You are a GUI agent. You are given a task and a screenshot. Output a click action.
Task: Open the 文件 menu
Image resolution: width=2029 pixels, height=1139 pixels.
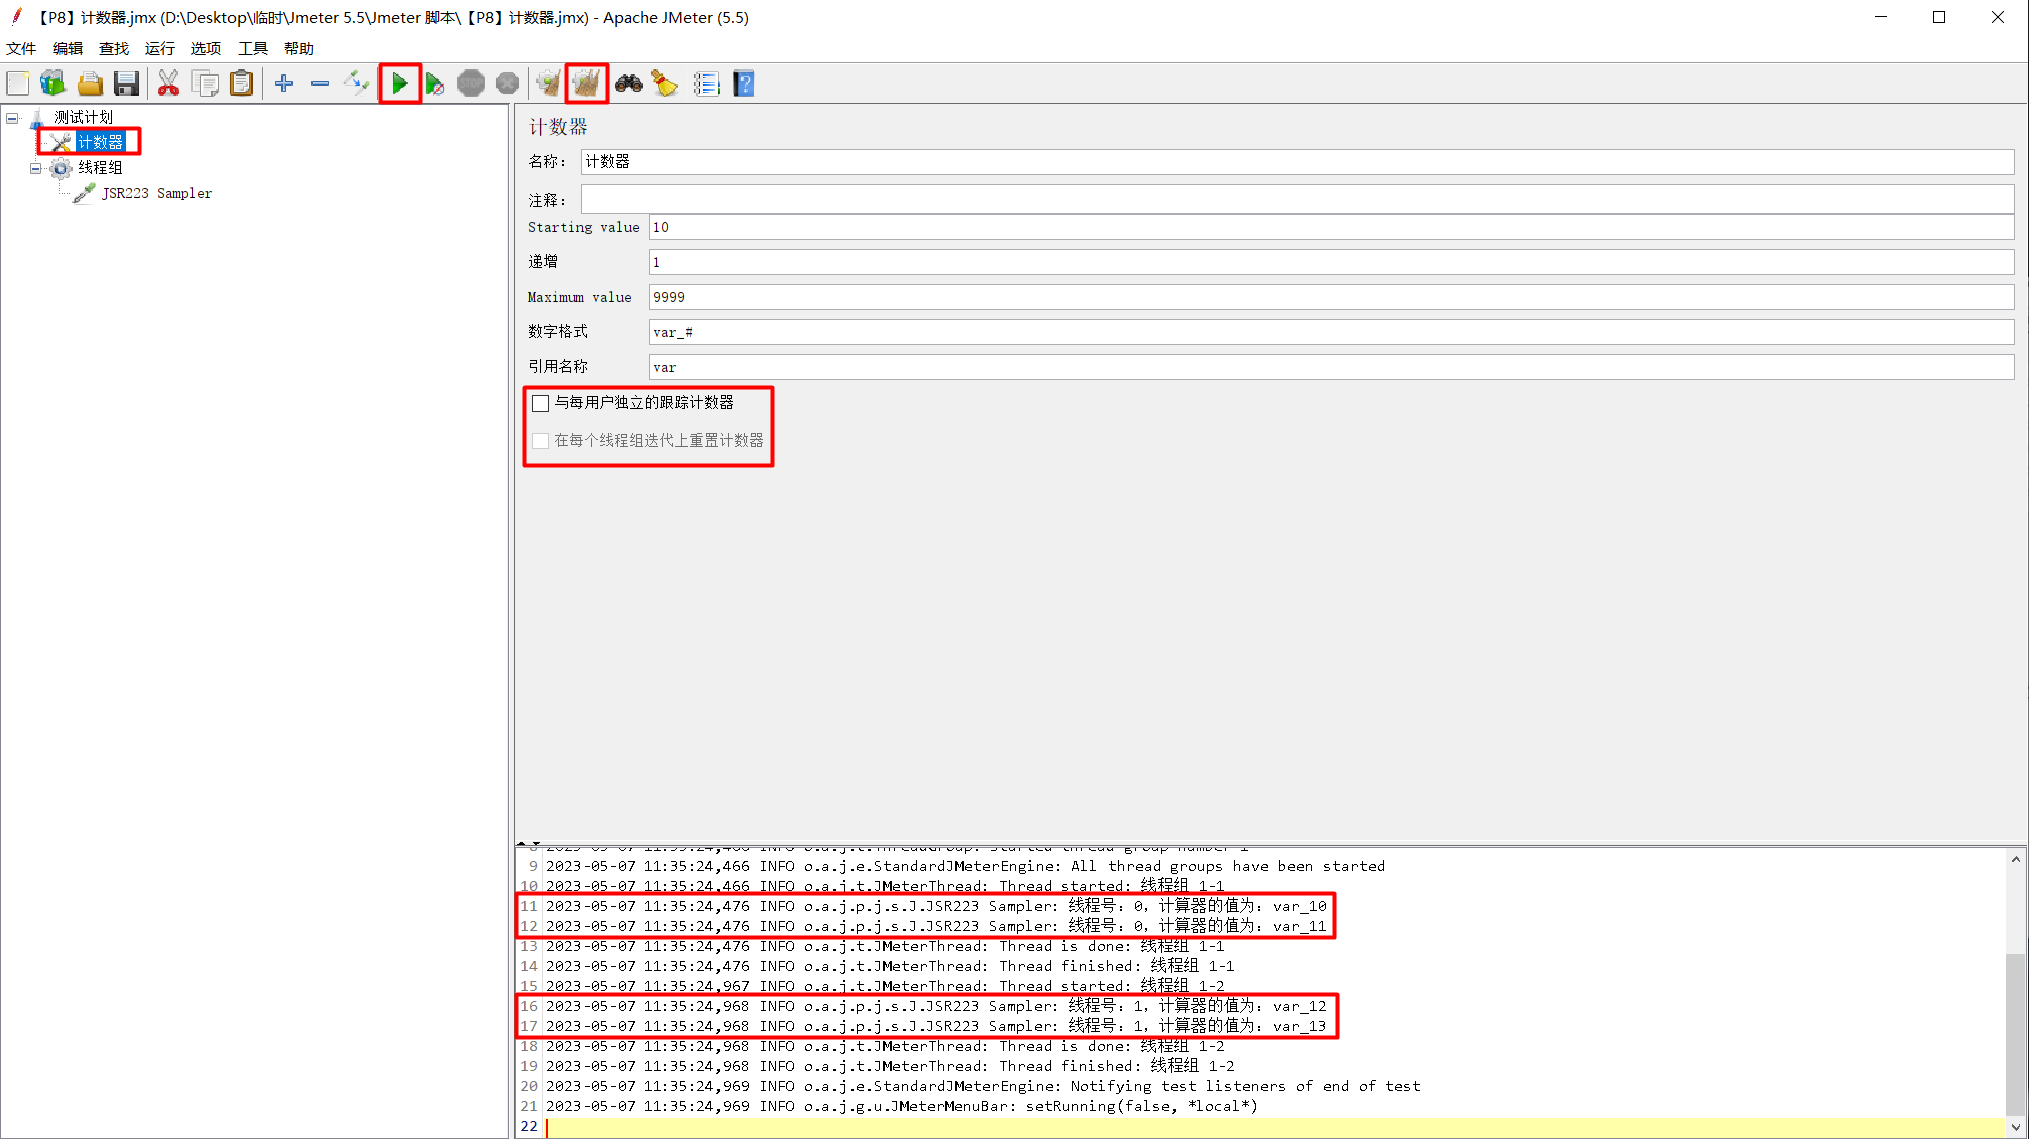click(21, 48)
